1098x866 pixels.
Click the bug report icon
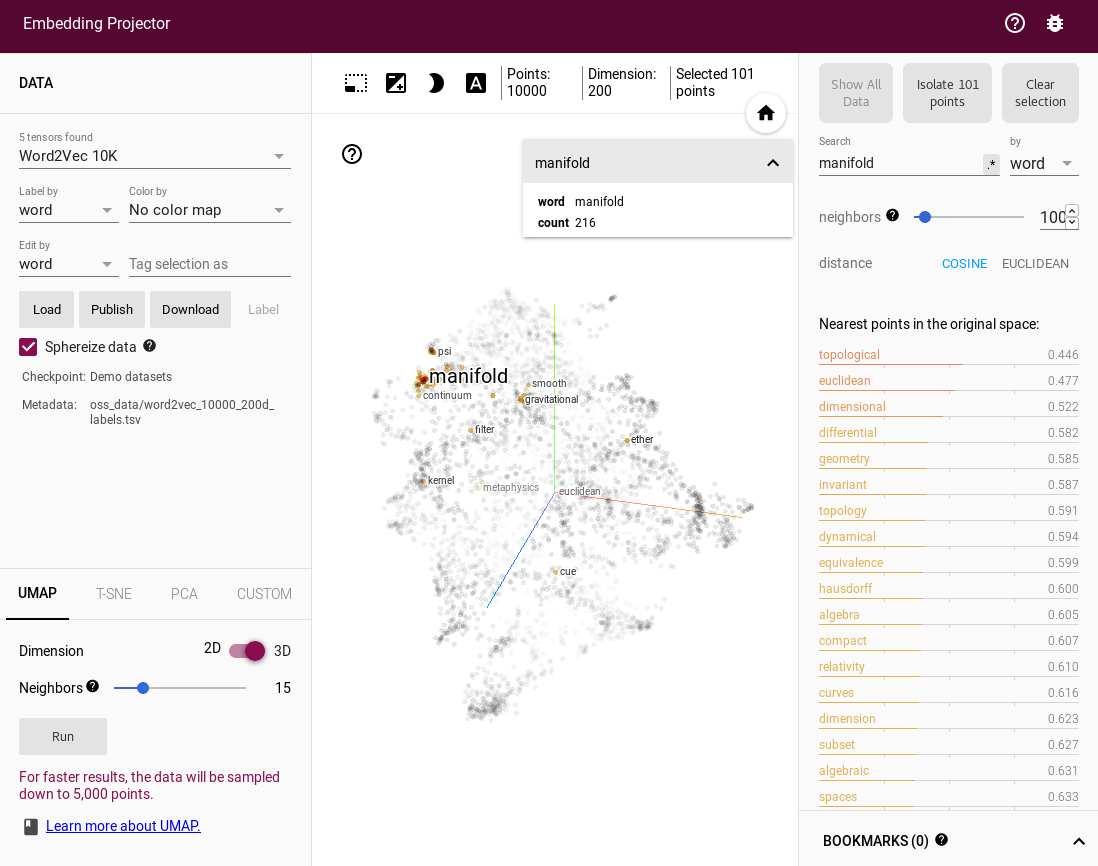pos(1055,23)
